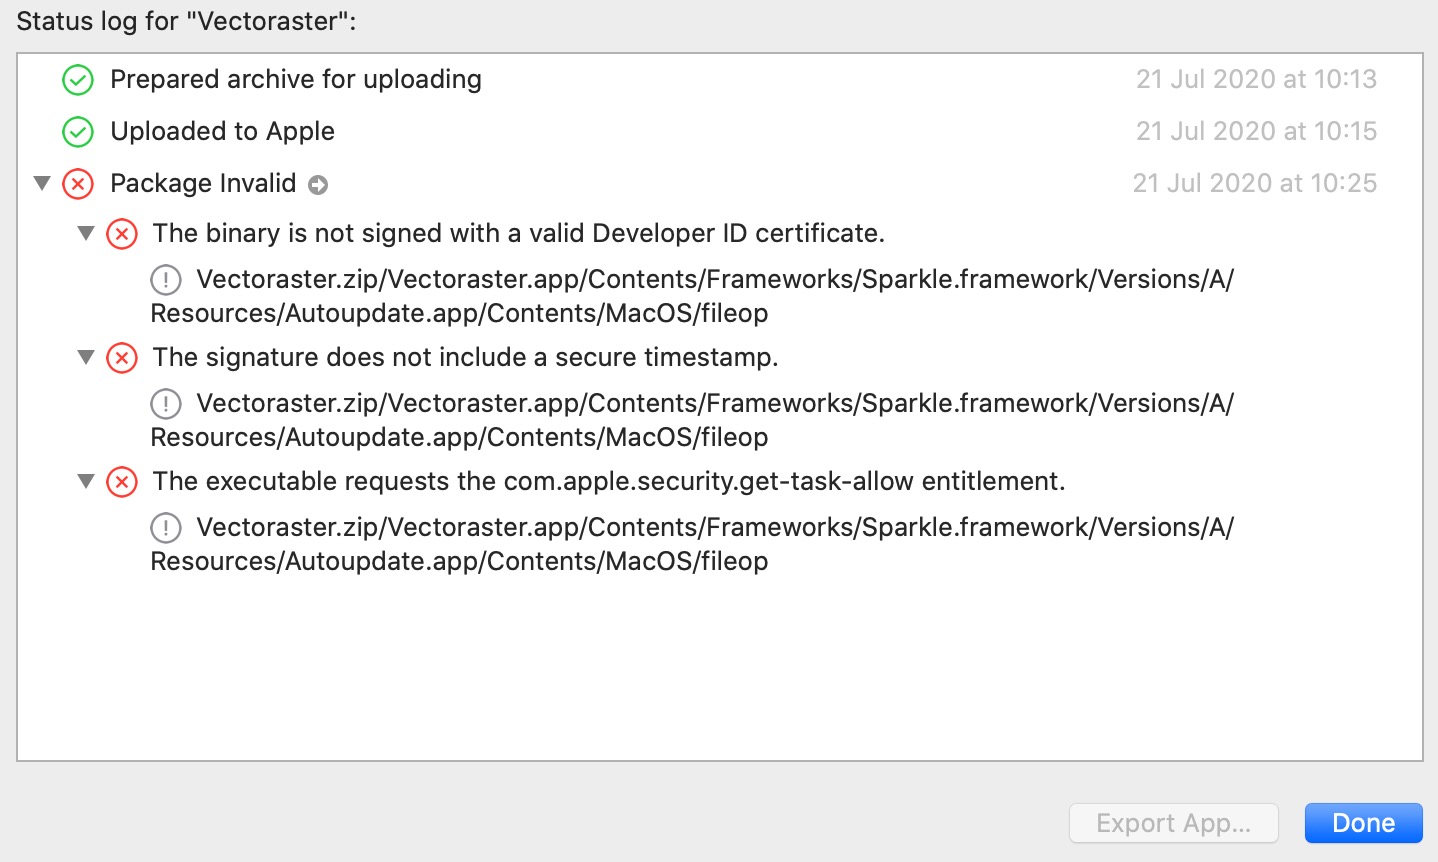Select the Prepared archive for uploading entry
The height and width of the screenshot is (862, 1438).
pos(296,80)
